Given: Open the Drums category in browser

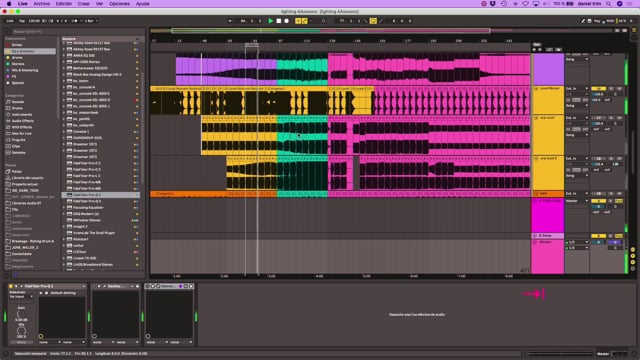Looking at the screenshot, I should pos(17,108).
